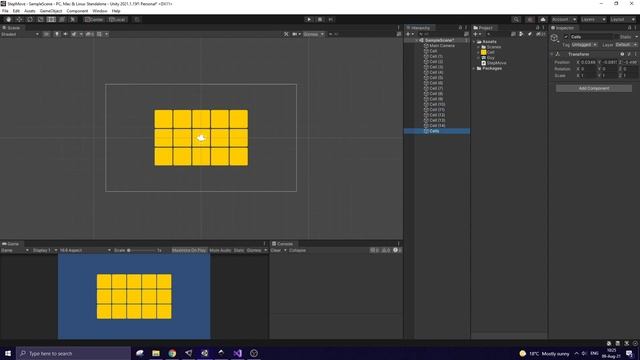Switch to the Inspector tab
The height and width of the screenshot is (360, 640).
point(563,28)
